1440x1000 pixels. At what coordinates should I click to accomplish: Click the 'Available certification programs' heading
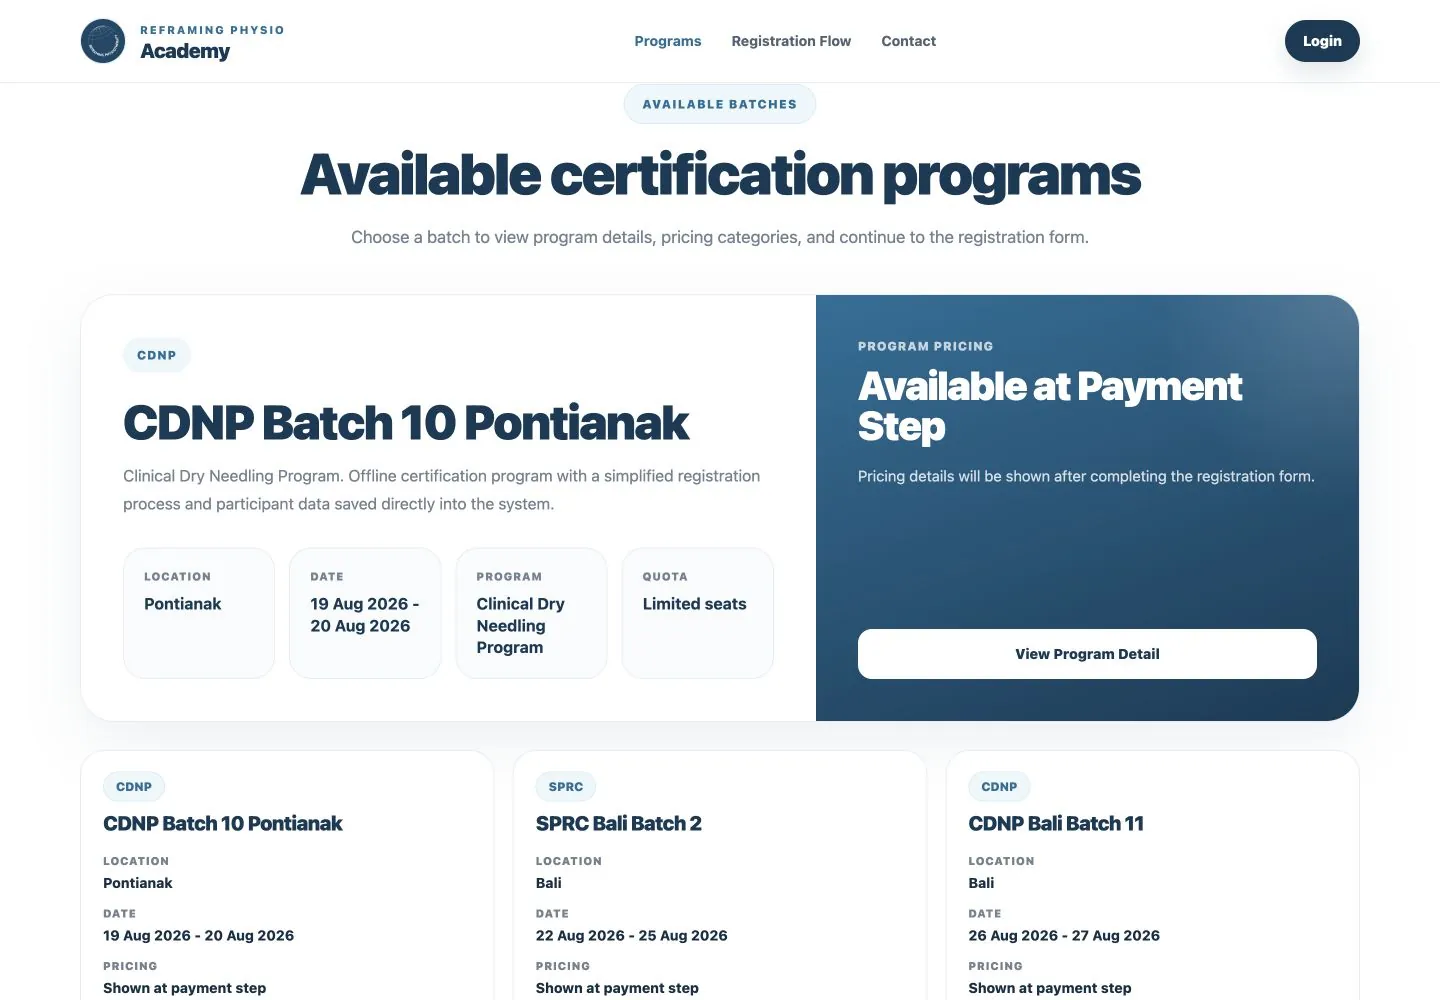pos(720,175)
